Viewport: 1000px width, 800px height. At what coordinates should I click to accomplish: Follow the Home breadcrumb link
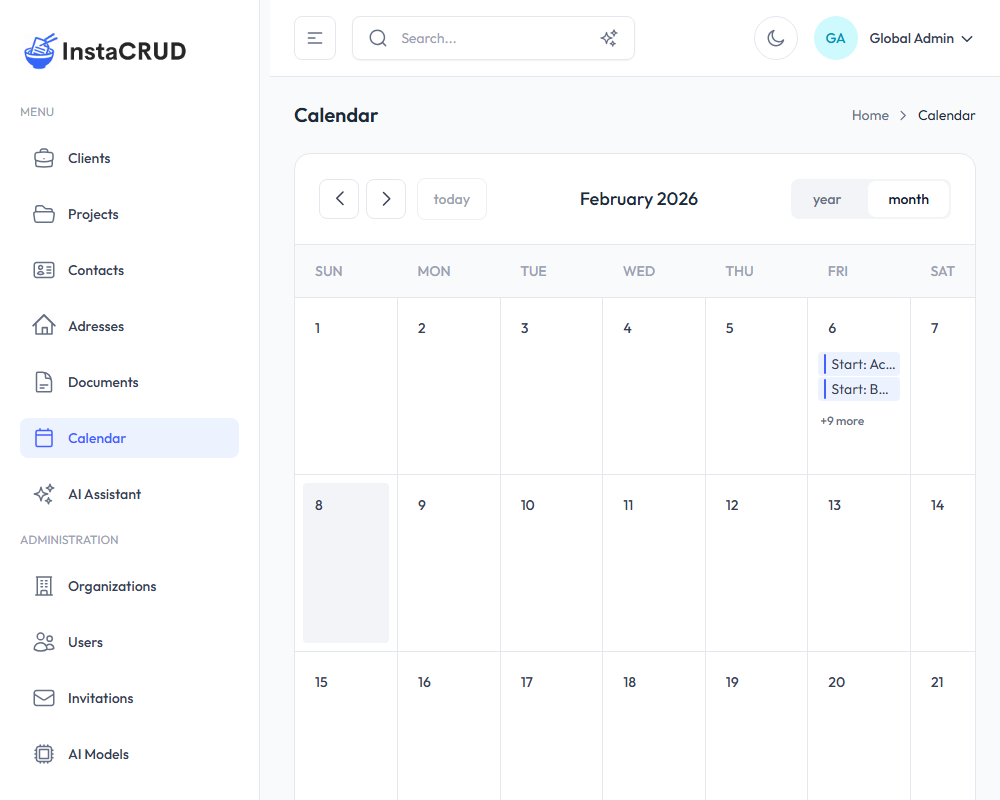[870, 115]
